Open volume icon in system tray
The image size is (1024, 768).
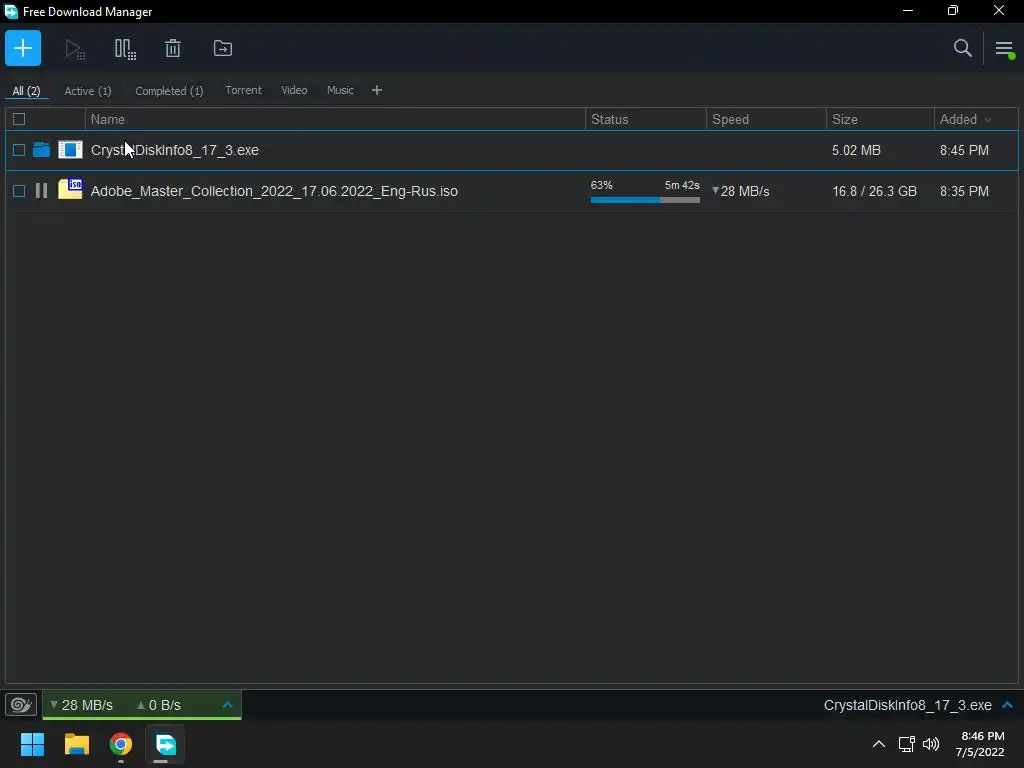pos(931,744)
